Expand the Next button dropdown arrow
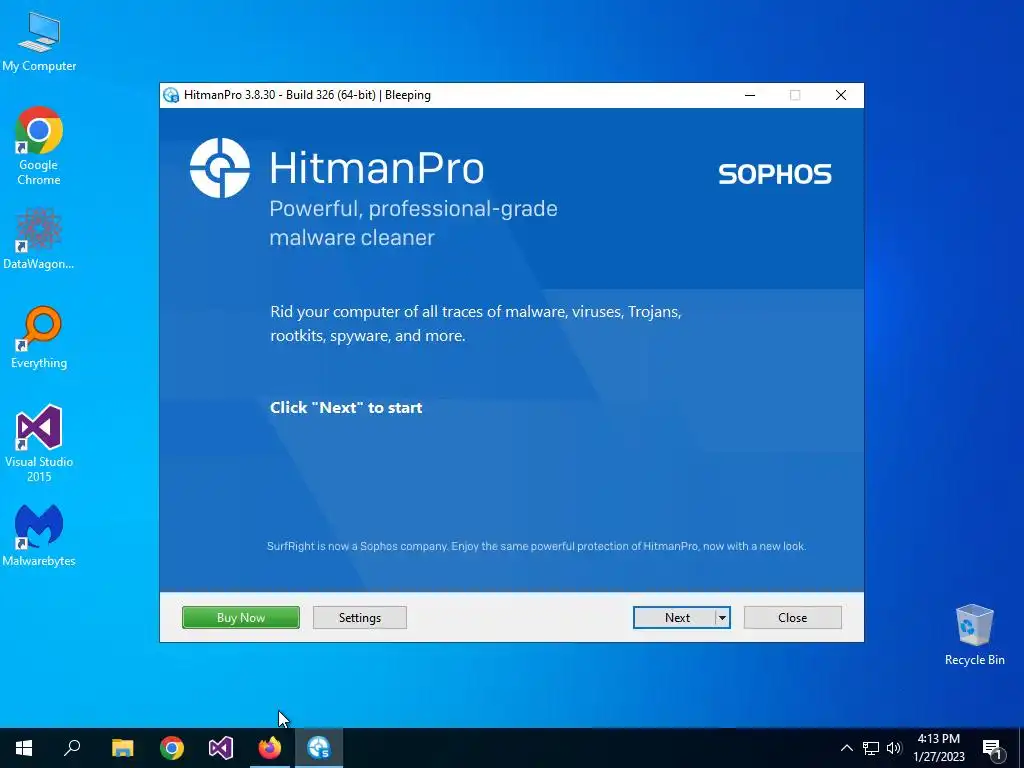 (x=722, y=617)
